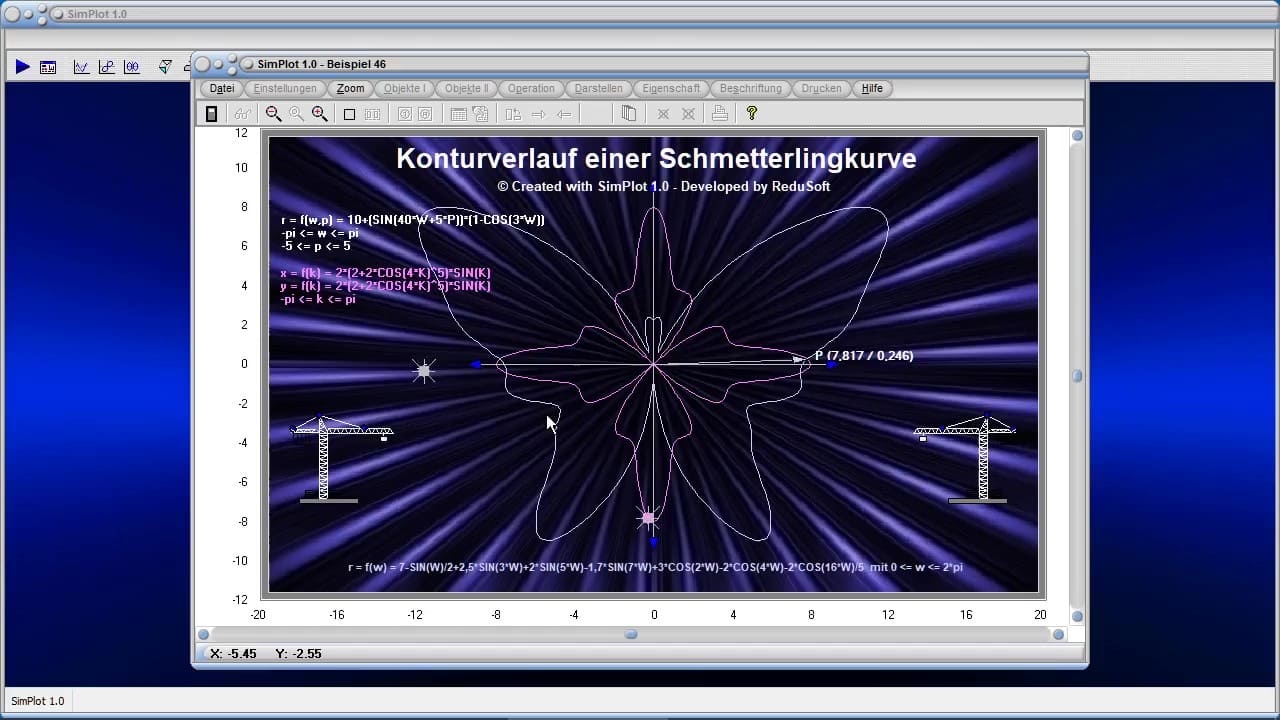
Task: Click the title 'Konturverlauf einer Schmetterlingkurve'
Action: (x=656, y=158)
